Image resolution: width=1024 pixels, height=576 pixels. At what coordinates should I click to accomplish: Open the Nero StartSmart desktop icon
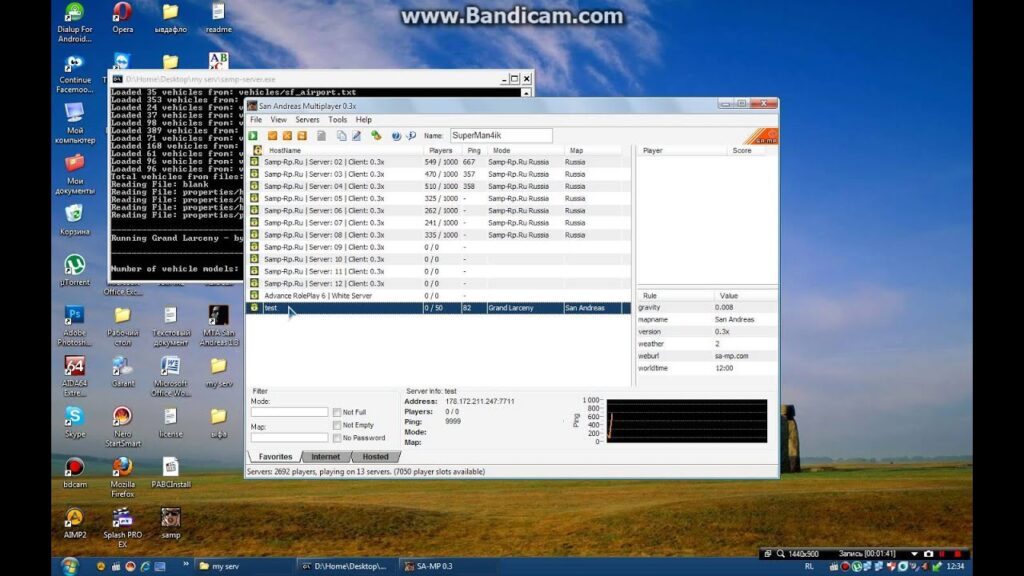[122, 426]
